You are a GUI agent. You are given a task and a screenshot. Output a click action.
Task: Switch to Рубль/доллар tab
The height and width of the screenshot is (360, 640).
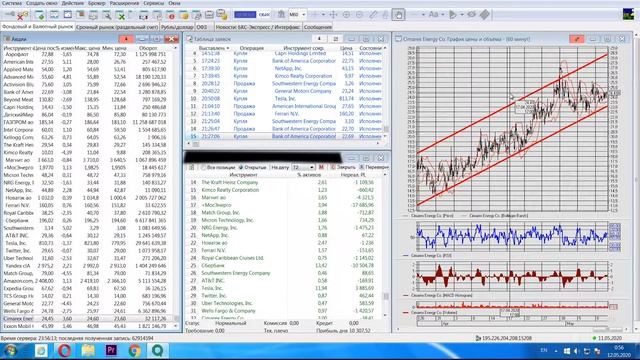(x=177, y=27)
